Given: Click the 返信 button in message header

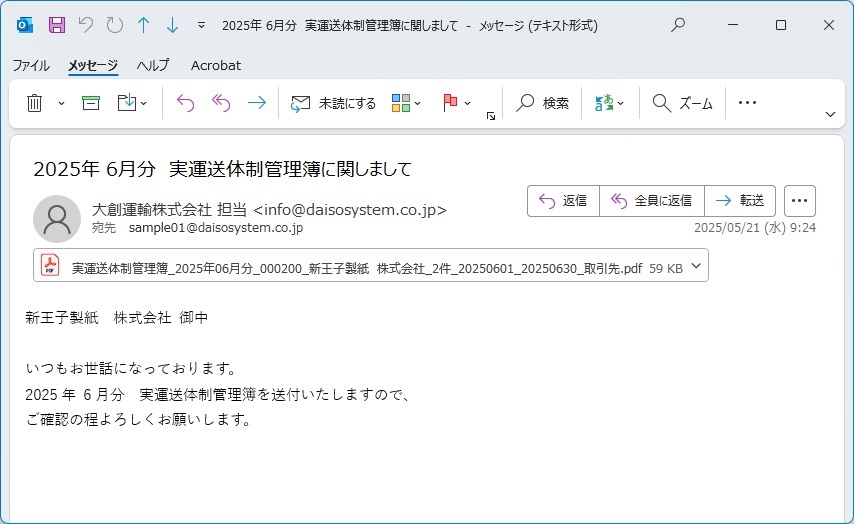Looking at the screenshot, I should [x=564, y=201].
